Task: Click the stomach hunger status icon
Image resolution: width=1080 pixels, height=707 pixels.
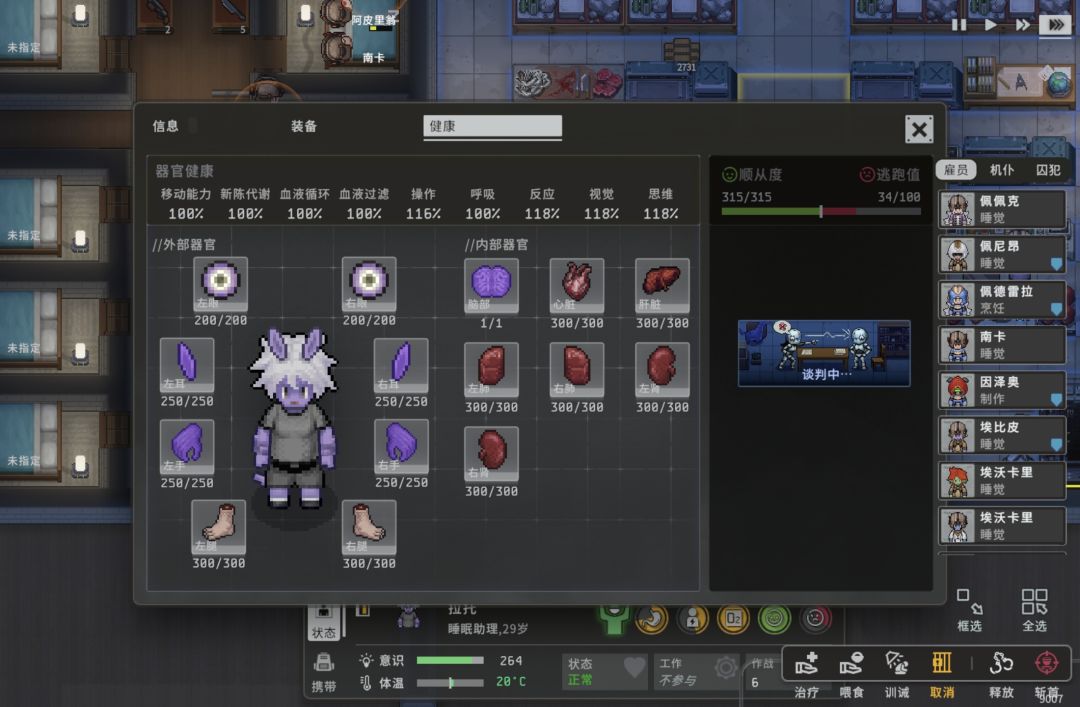Action: point(652,618)
